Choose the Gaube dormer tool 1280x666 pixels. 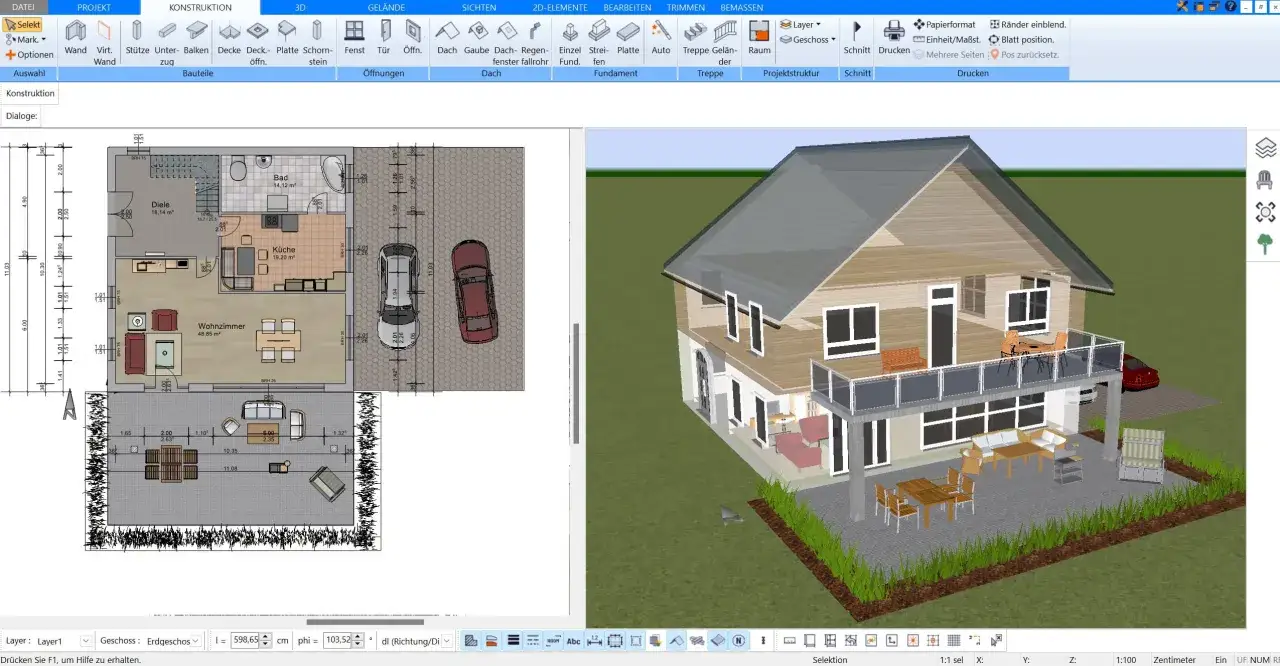tap(476, 38)
